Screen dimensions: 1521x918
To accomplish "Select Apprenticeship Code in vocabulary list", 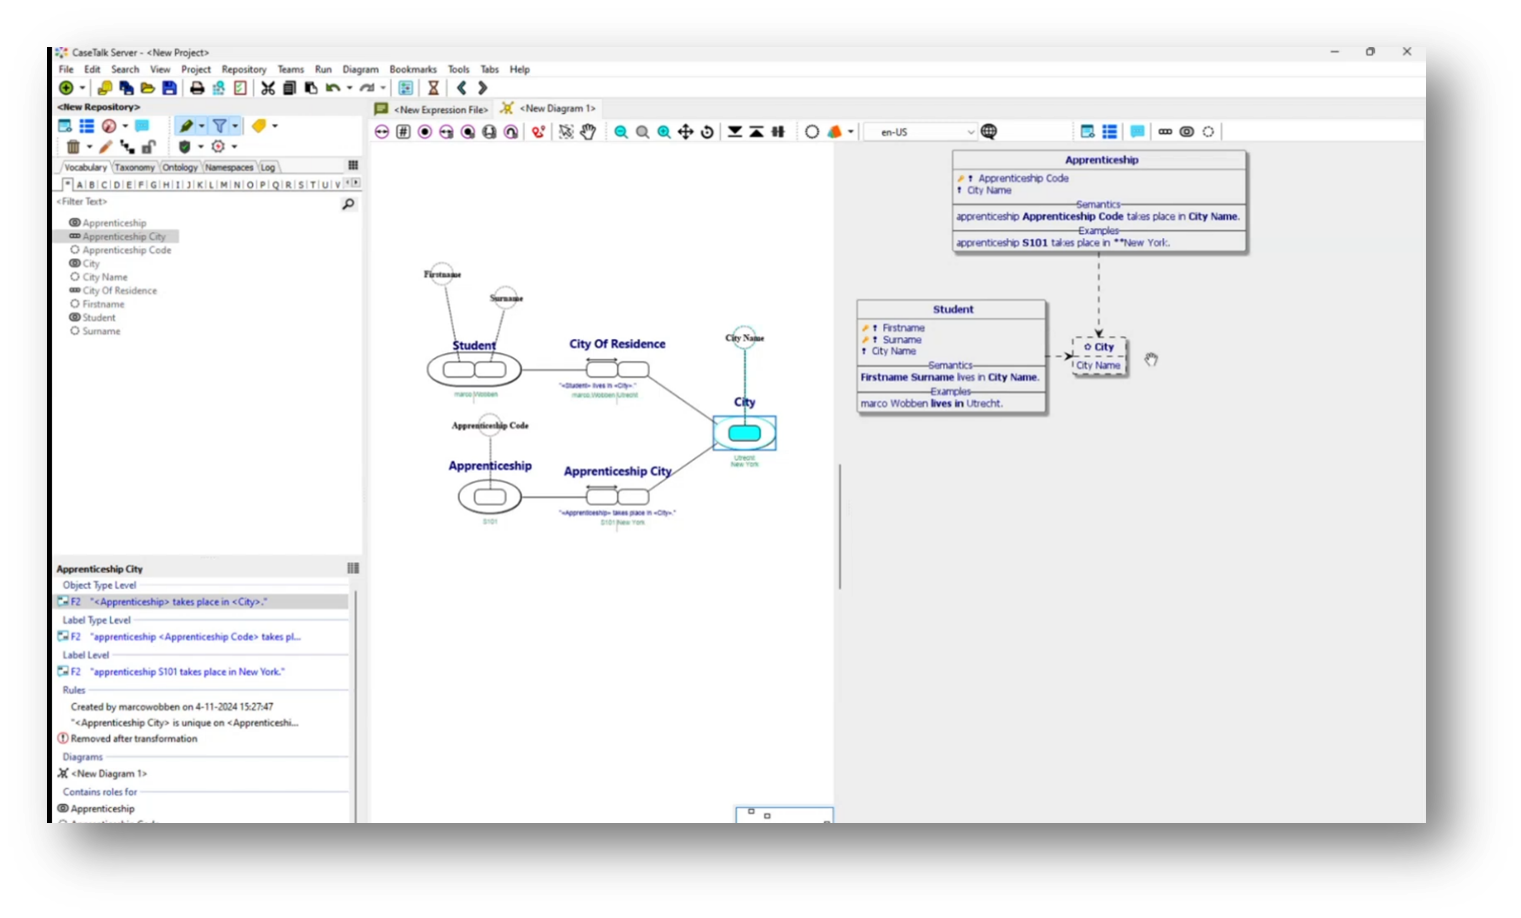I will (127, 250).
